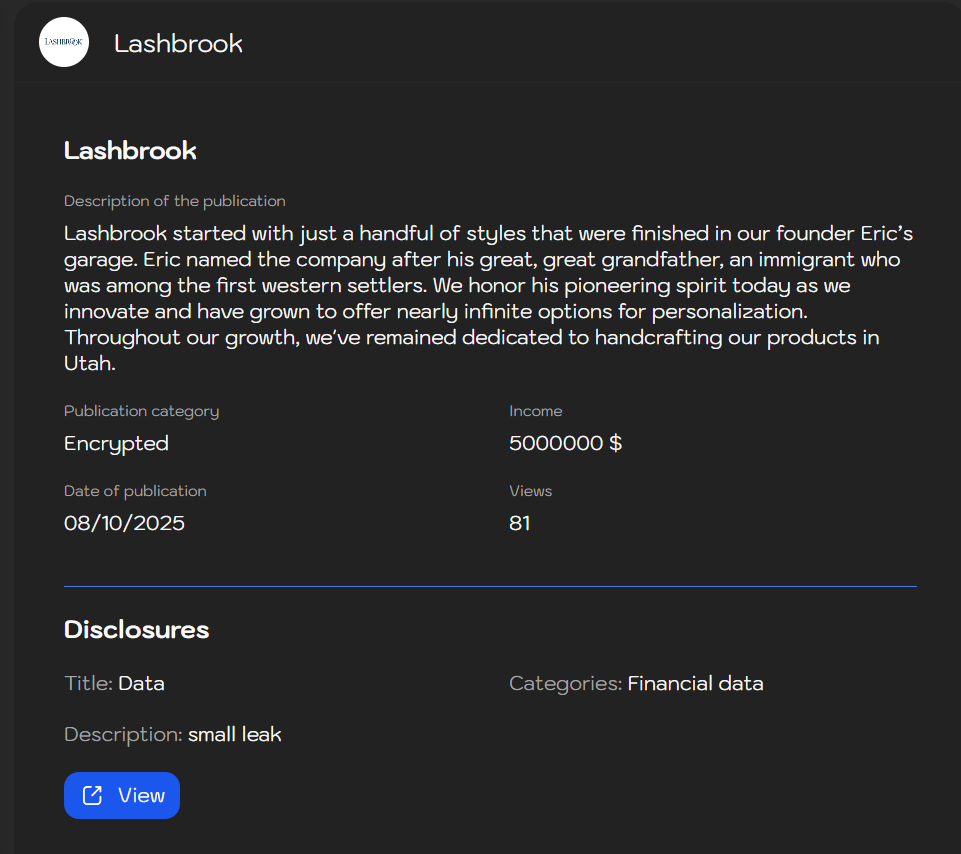Click the Lashbrook company description paragraph
The image size is (961, 854).
(x=488, y=299)
